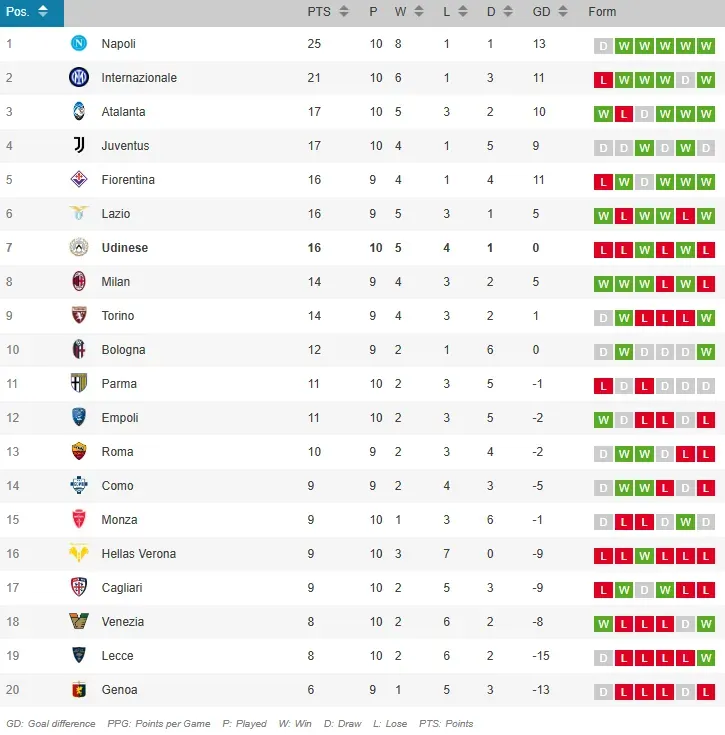725x735 pixels.
Task: Open the Bologna team link
Action: coord(123,350)
